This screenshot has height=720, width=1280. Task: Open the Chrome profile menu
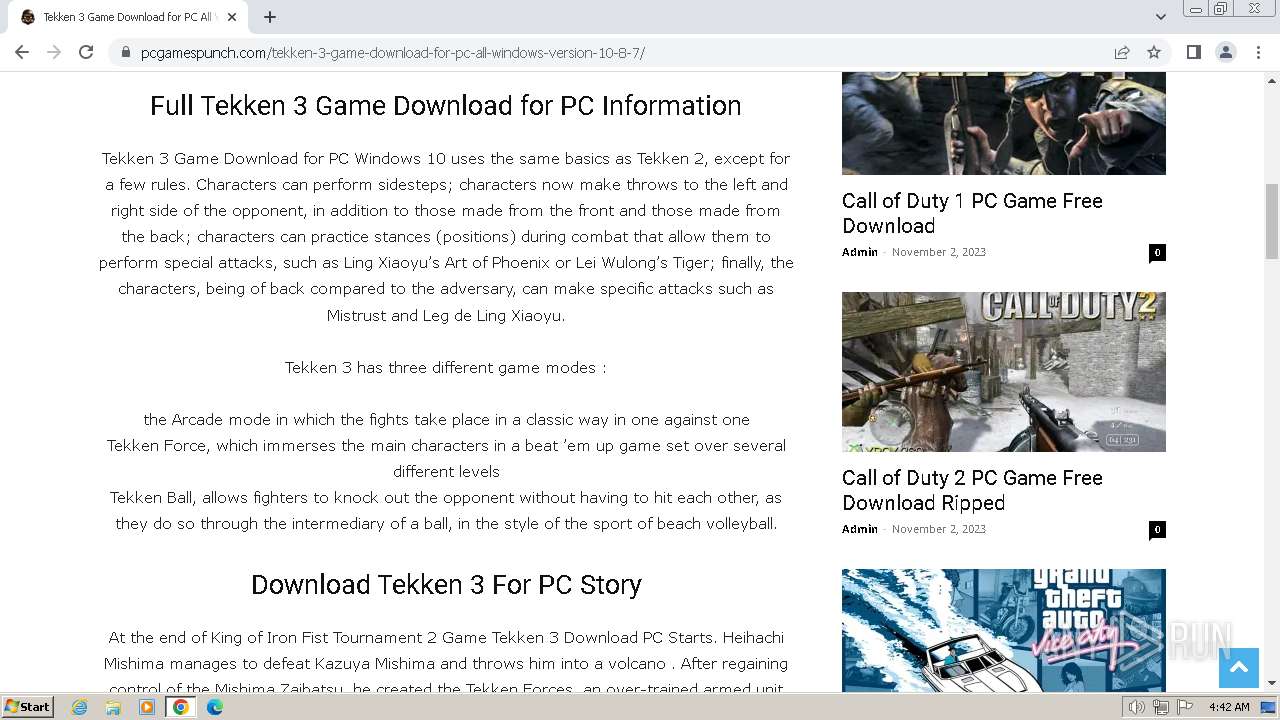(1225, 52)
